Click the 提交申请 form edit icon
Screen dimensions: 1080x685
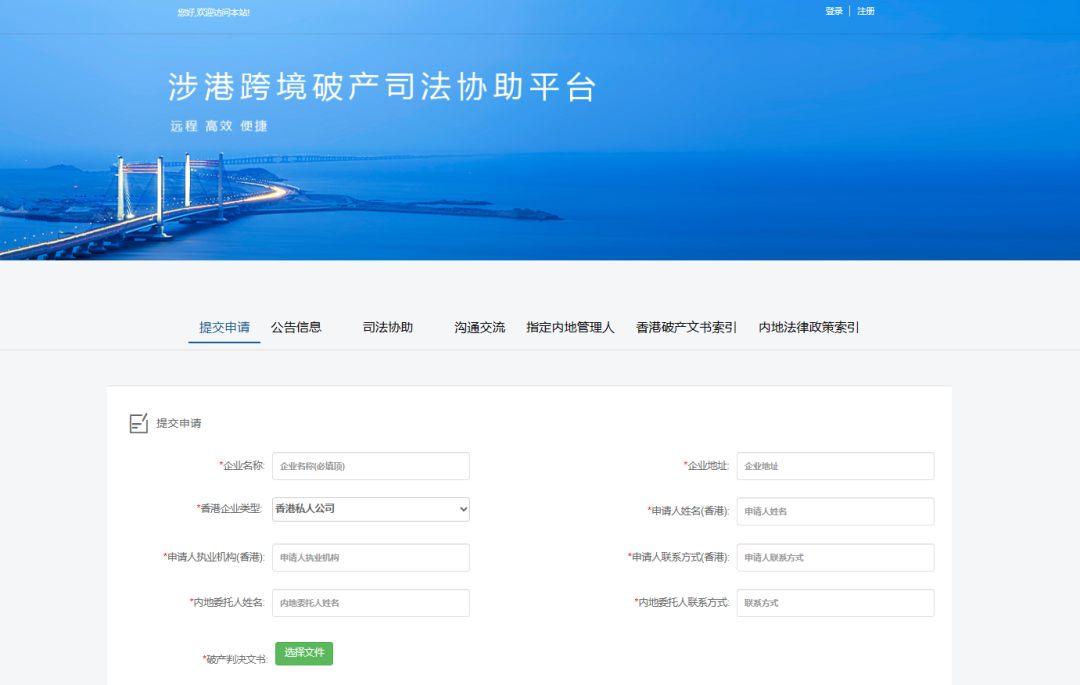(139, 423)
